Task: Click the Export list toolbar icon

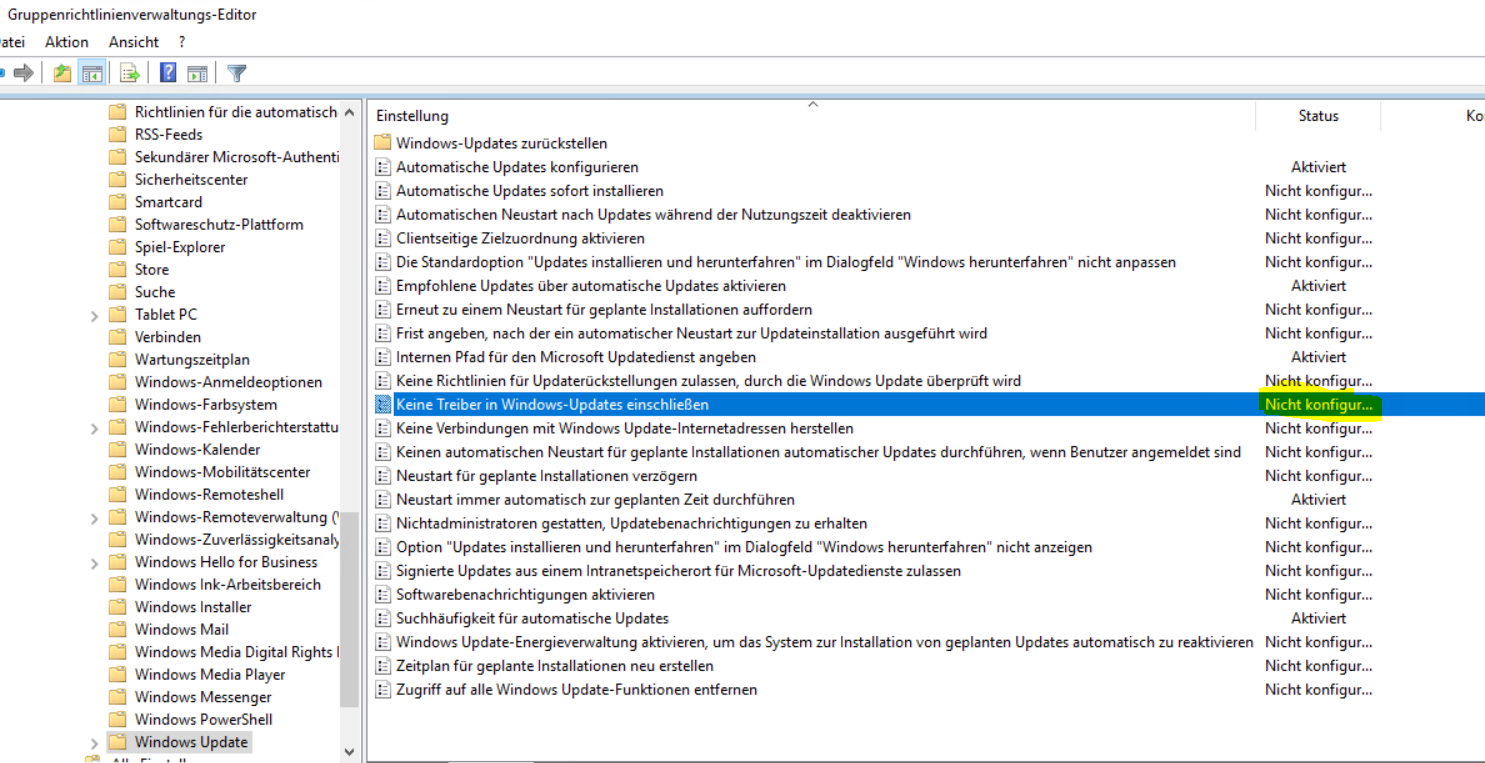Action: pos(130,73)
